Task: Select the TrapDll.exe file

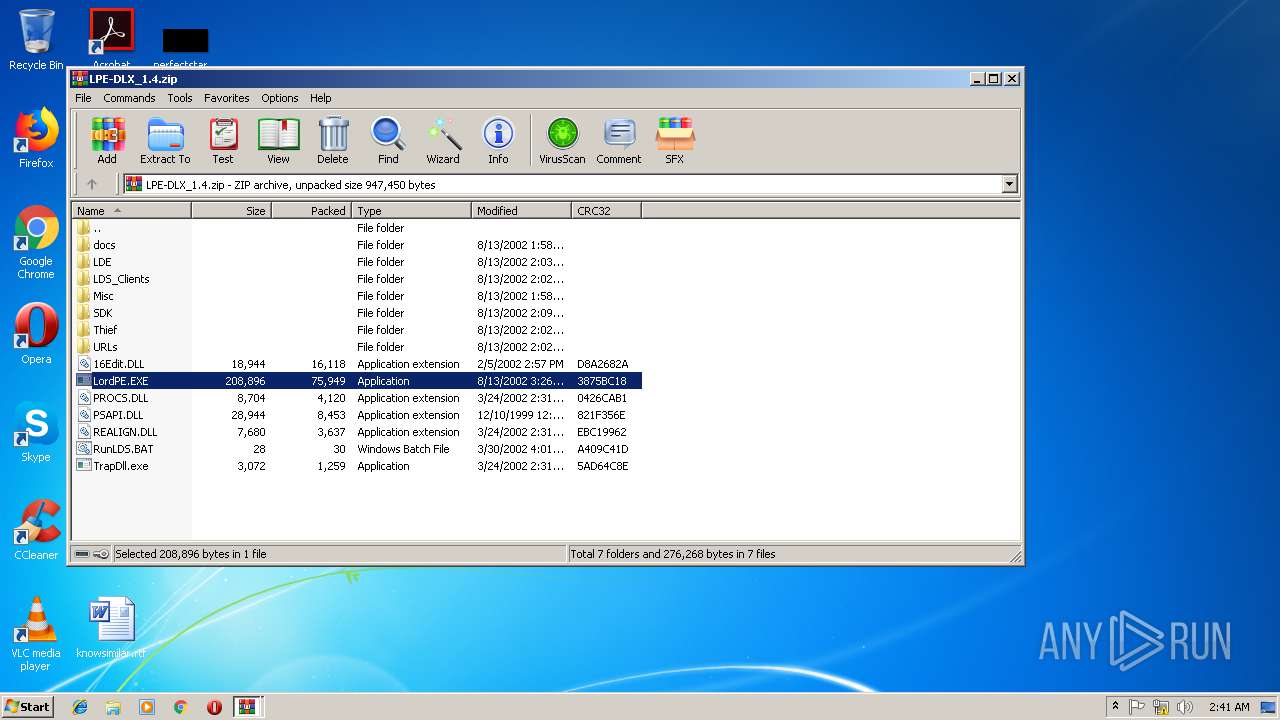Action: pyautogui.click(x=358, y=466)
